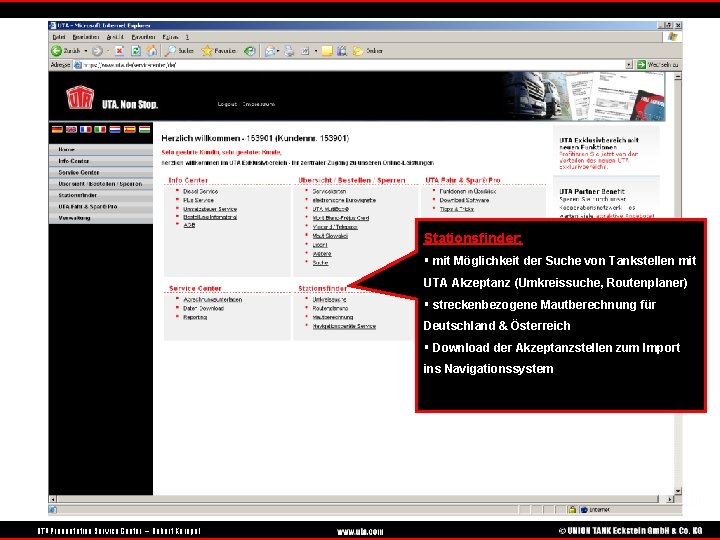Click the Impressum link in header
Viewport: 720px width, 540px height.
[x=259, y=104]
